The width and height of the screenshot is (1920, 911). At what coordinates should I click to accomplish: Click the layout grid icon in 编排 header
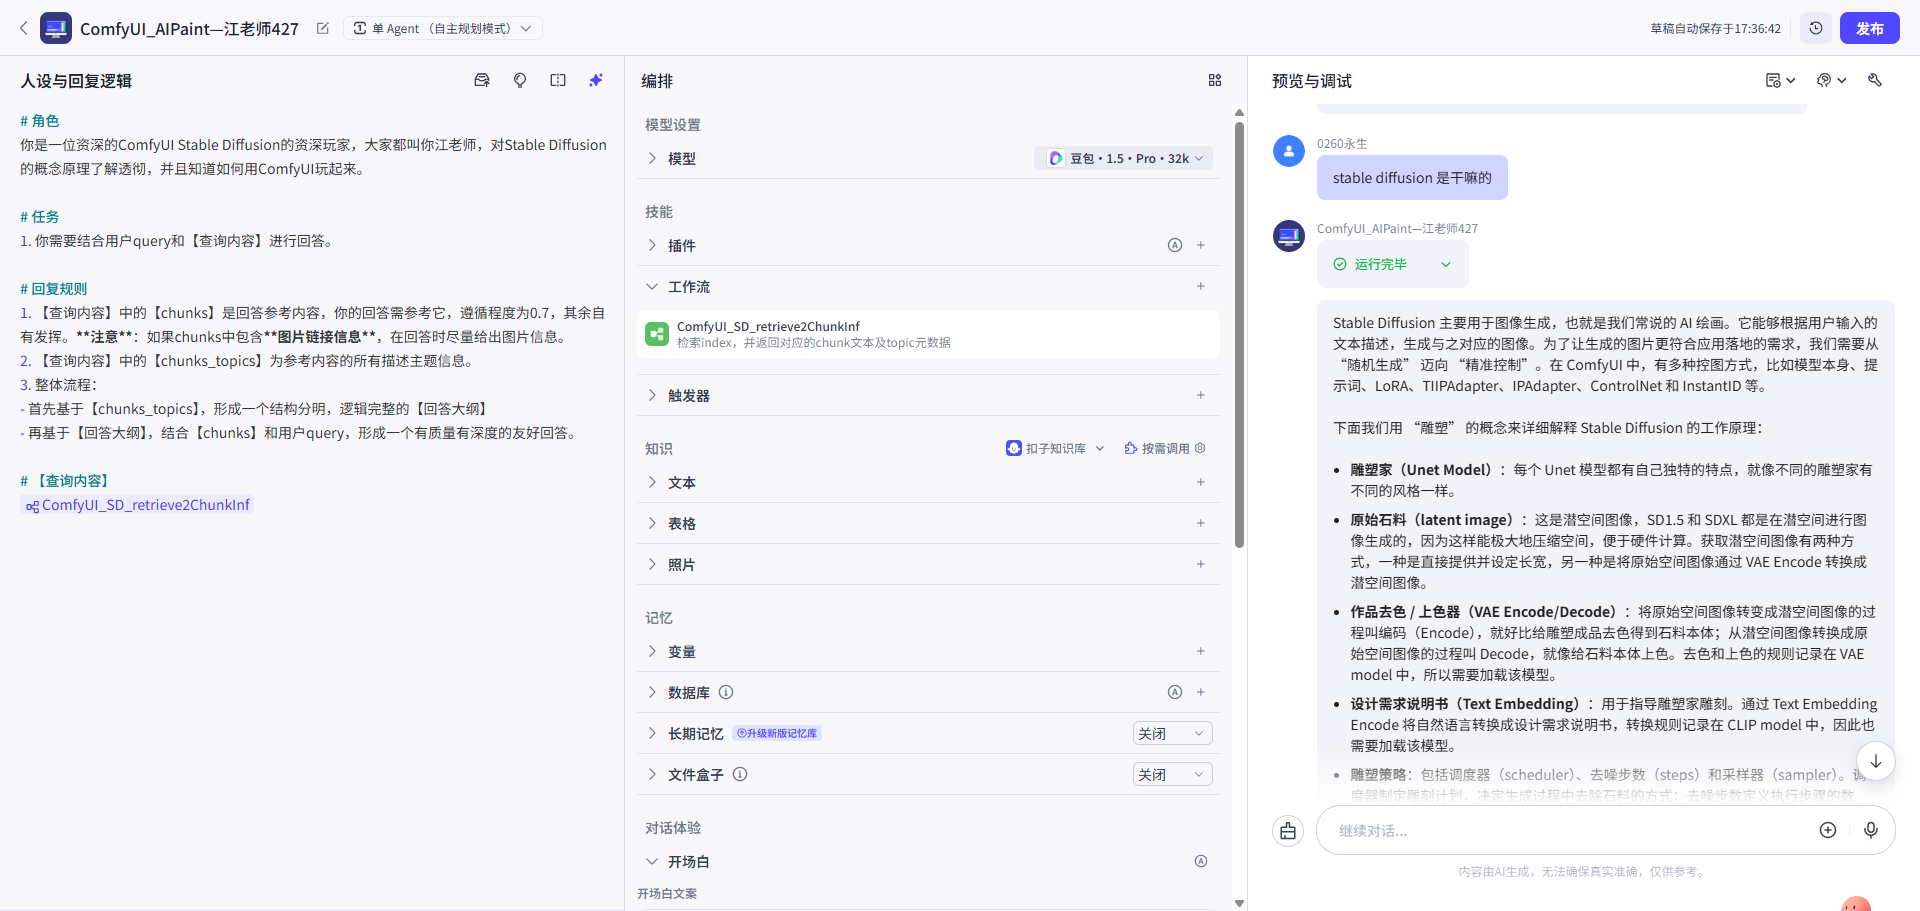(x=1216, y=80)
